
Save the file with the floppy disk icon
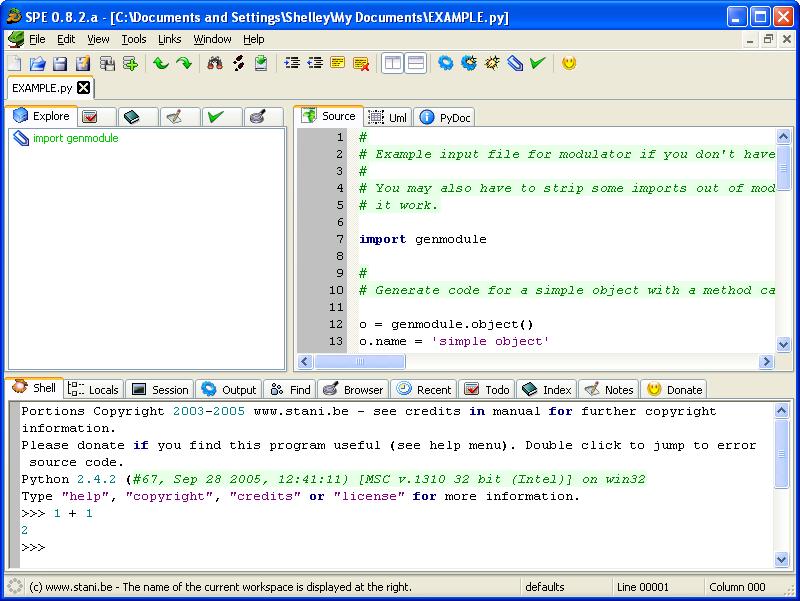[60, 63]
